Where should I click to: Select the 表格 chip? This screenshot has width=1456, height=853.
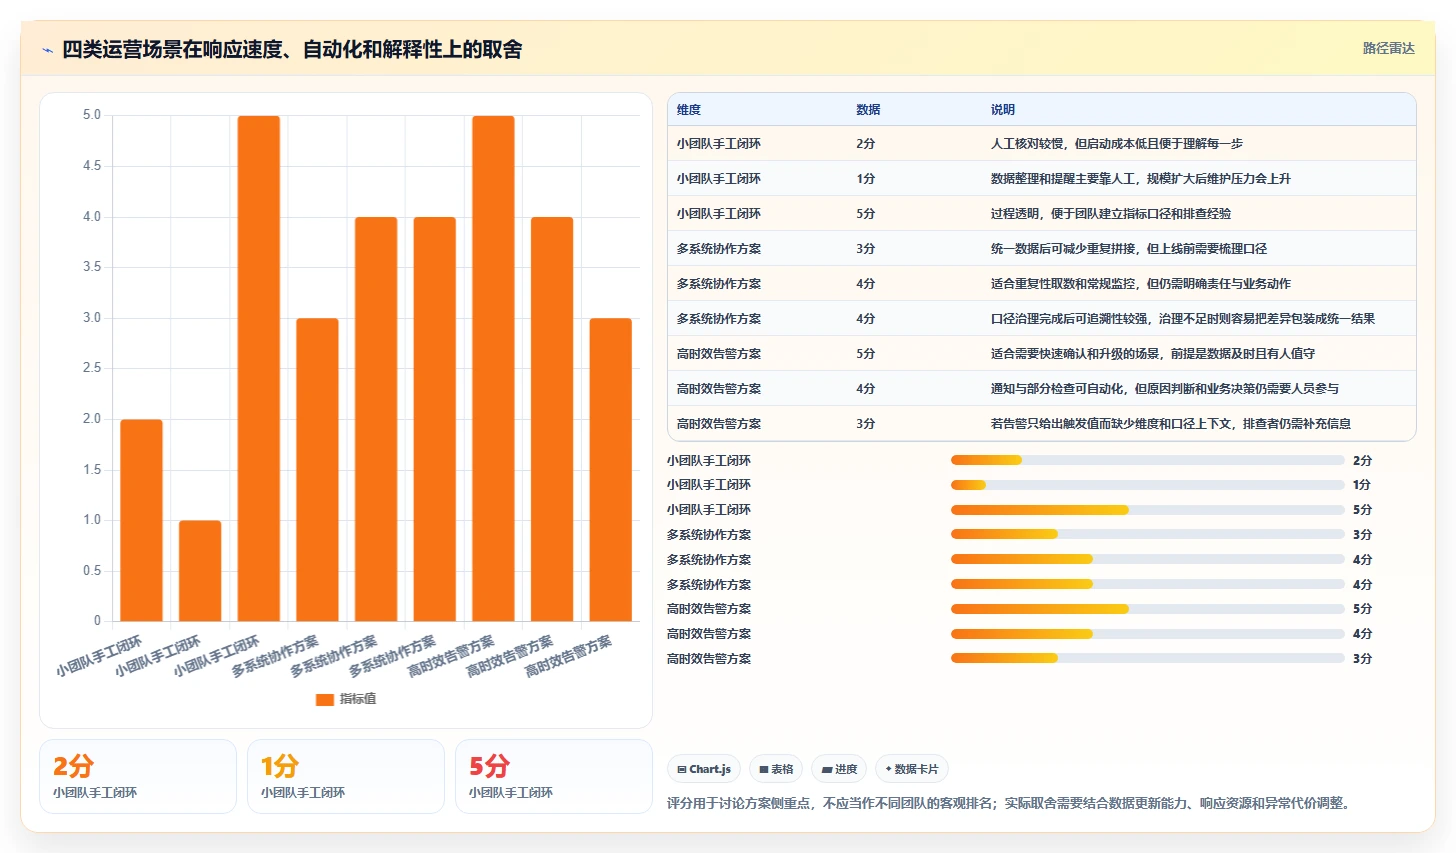point(776,769)
